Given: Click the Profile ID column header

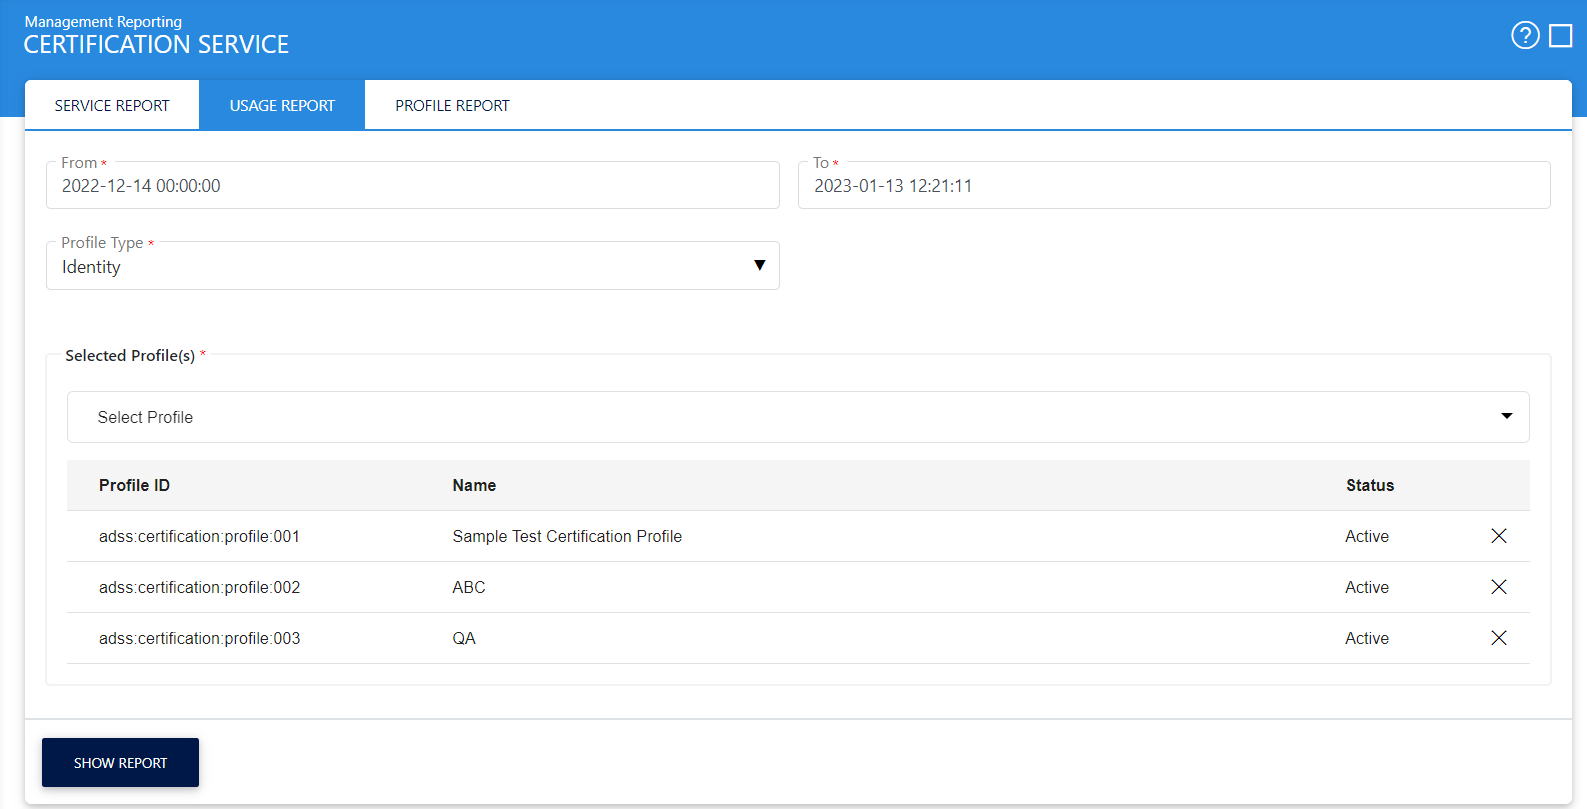Looking at the screenshot, I should click(x=134, y=485).
